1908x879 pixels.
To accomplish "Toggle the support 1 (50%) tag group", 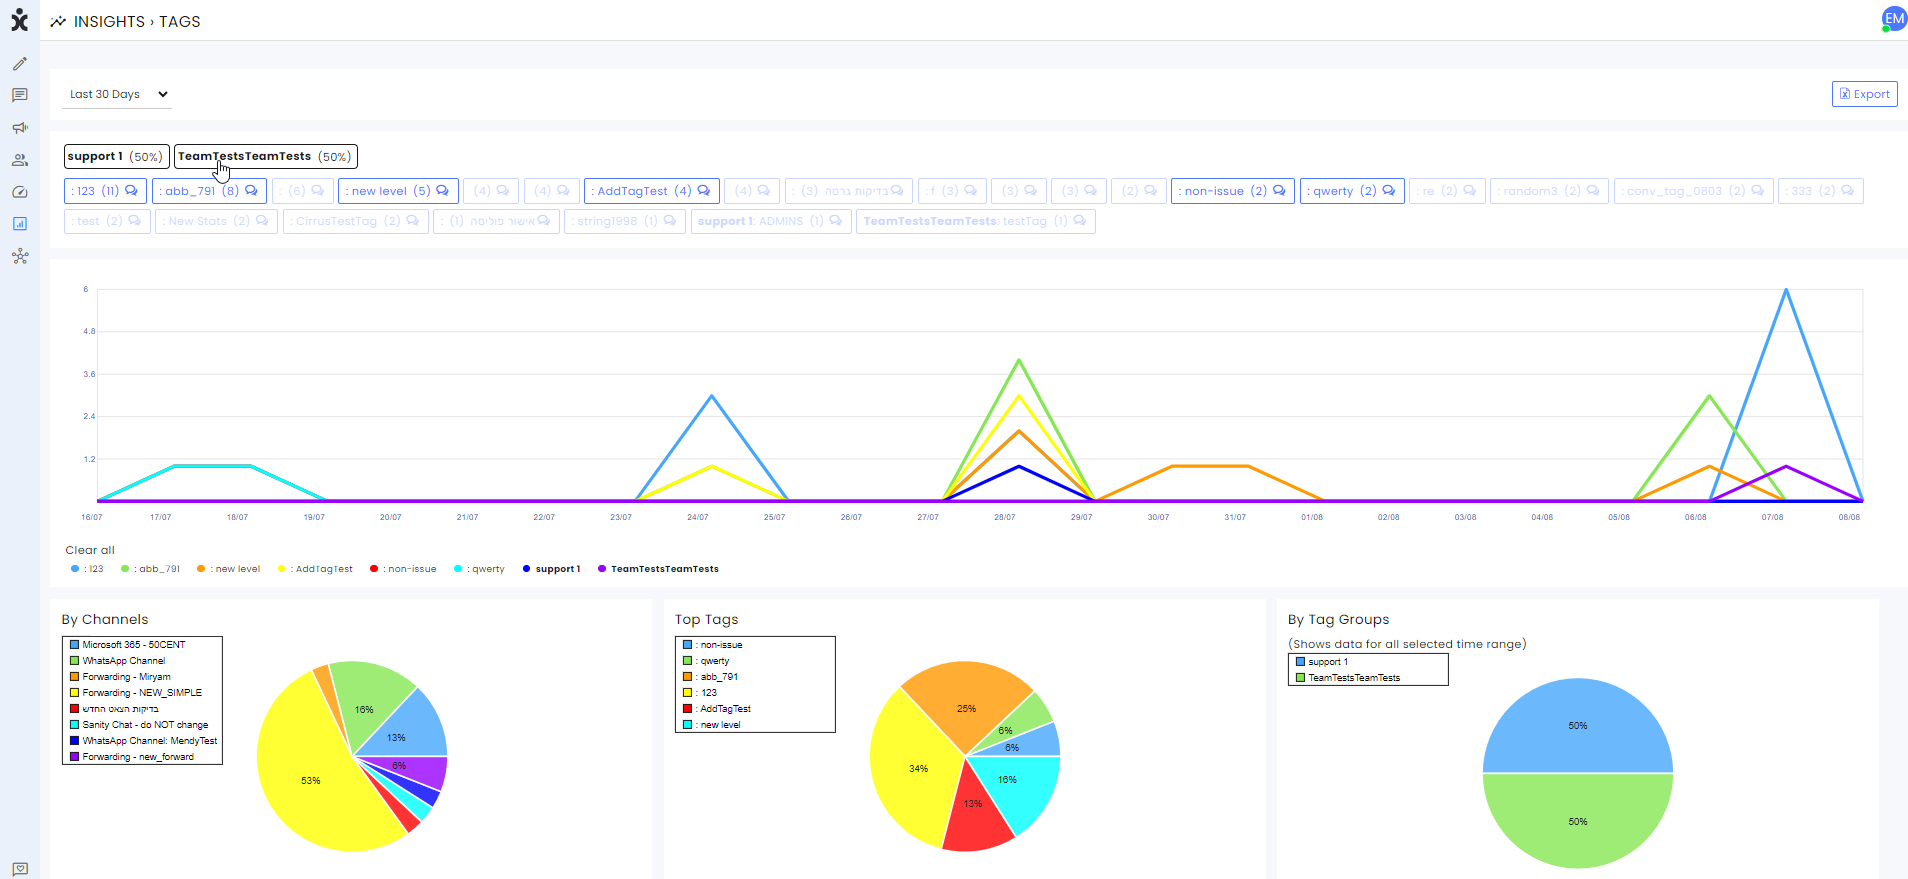I will 116,156.
